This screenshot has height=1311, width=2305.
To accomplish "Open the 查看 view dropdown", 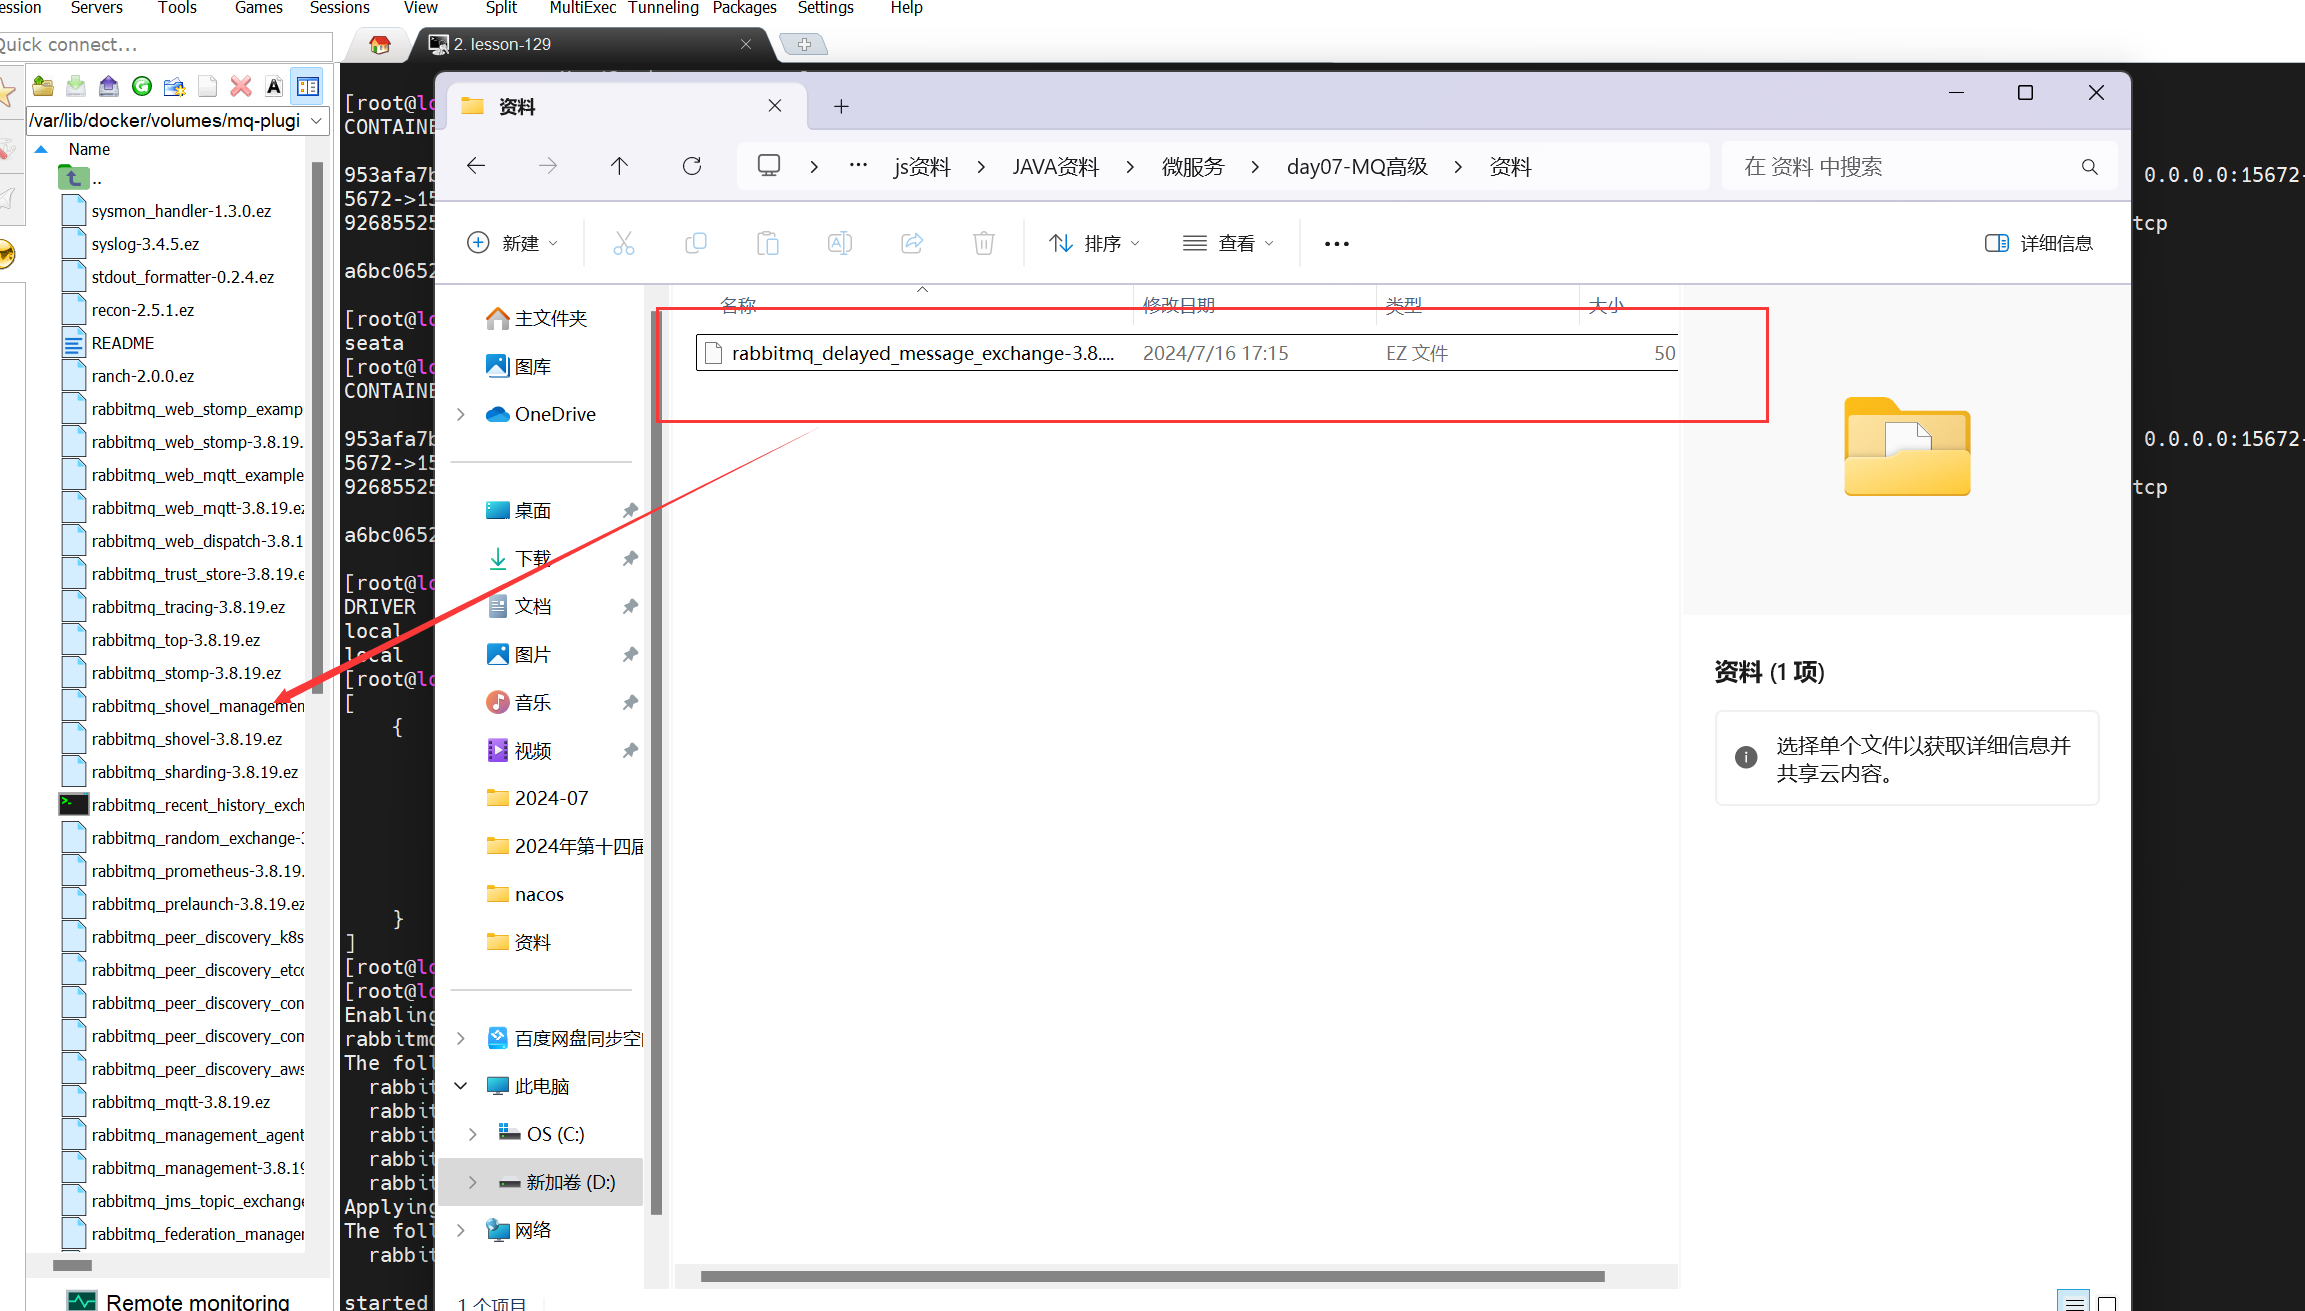I will pyautogui.click(x=1228, y=243).
